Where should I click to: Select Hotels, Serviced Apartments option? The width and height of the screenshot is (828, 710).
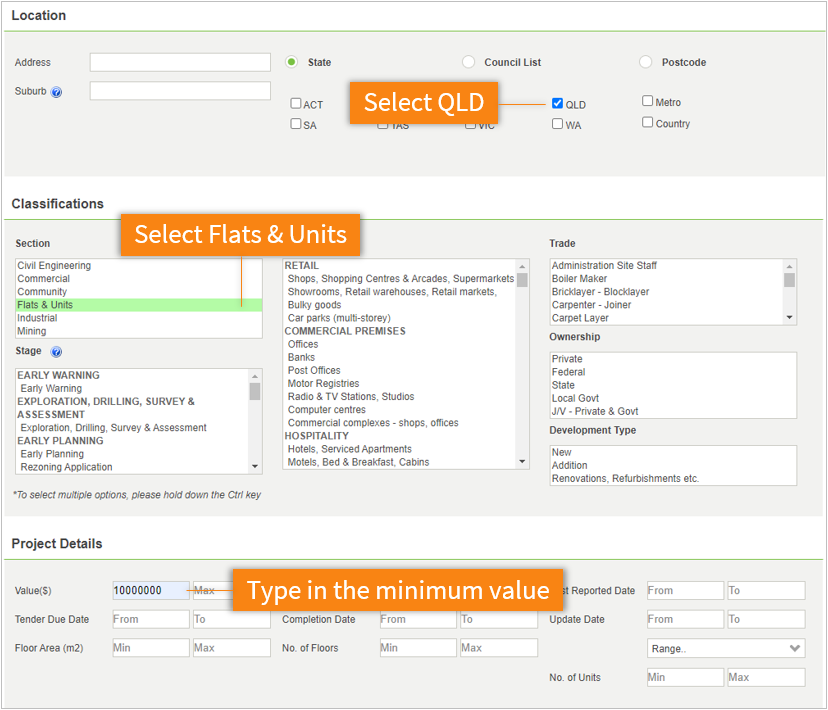tap(400, 449)
